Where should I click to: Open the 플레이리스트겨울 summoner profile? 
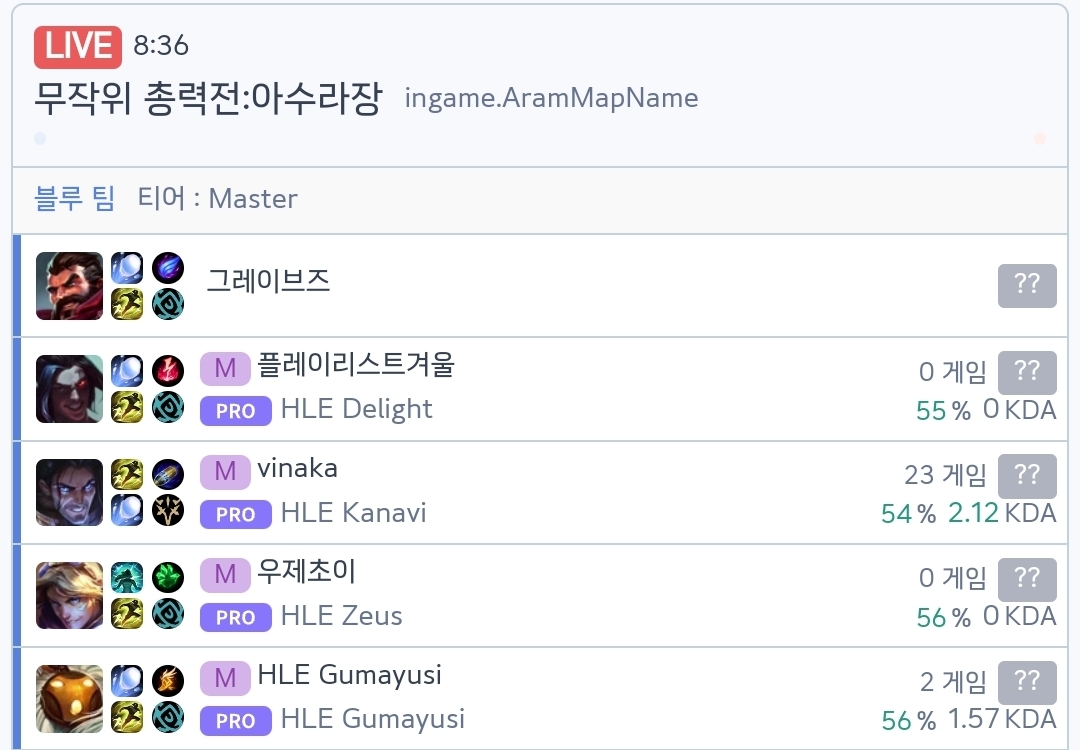click(x=356, y=365)
